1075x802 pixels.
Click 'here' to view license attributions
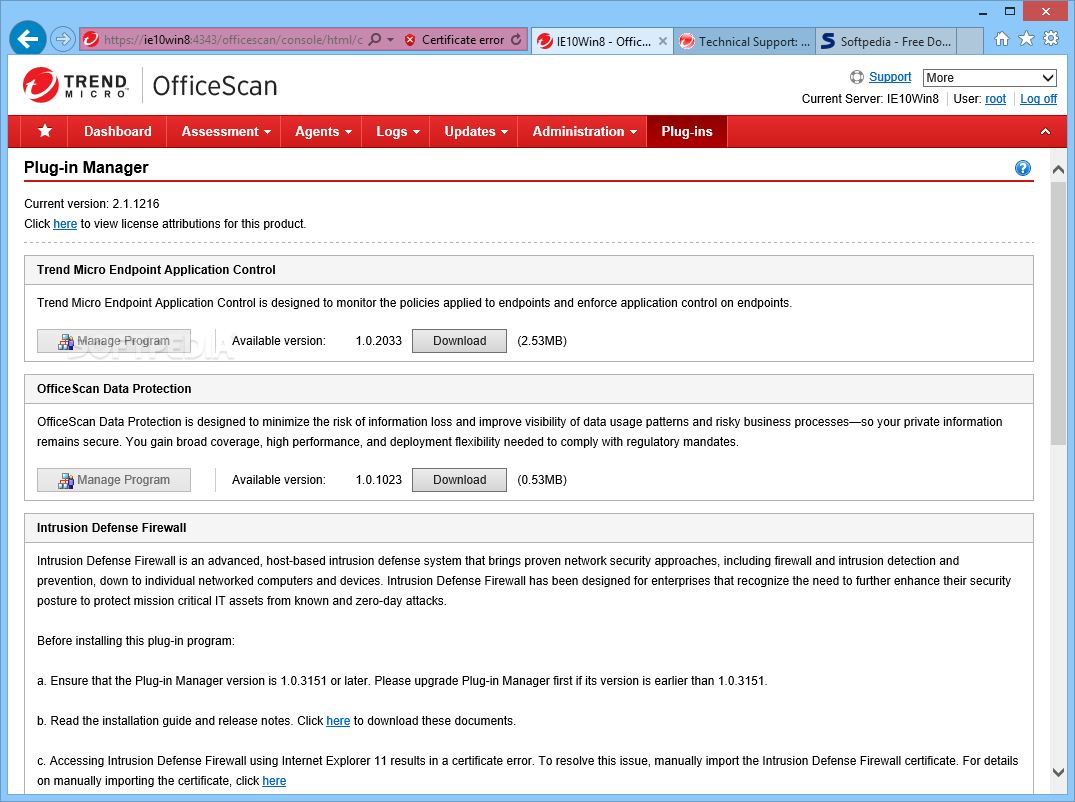click(x=65, y=223)
